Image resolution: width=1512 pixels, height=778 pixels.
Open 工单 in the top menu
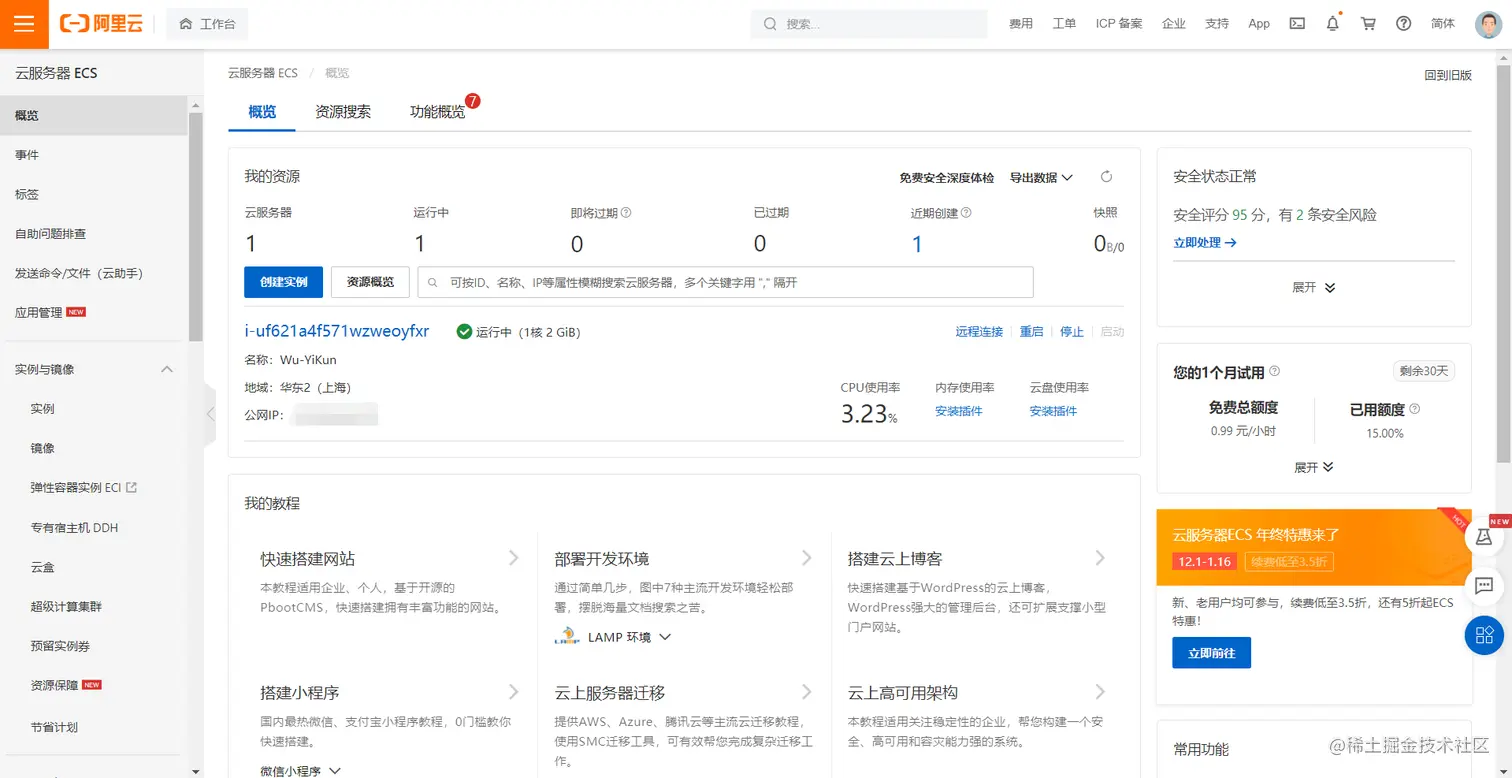[x=1064, y=24]
